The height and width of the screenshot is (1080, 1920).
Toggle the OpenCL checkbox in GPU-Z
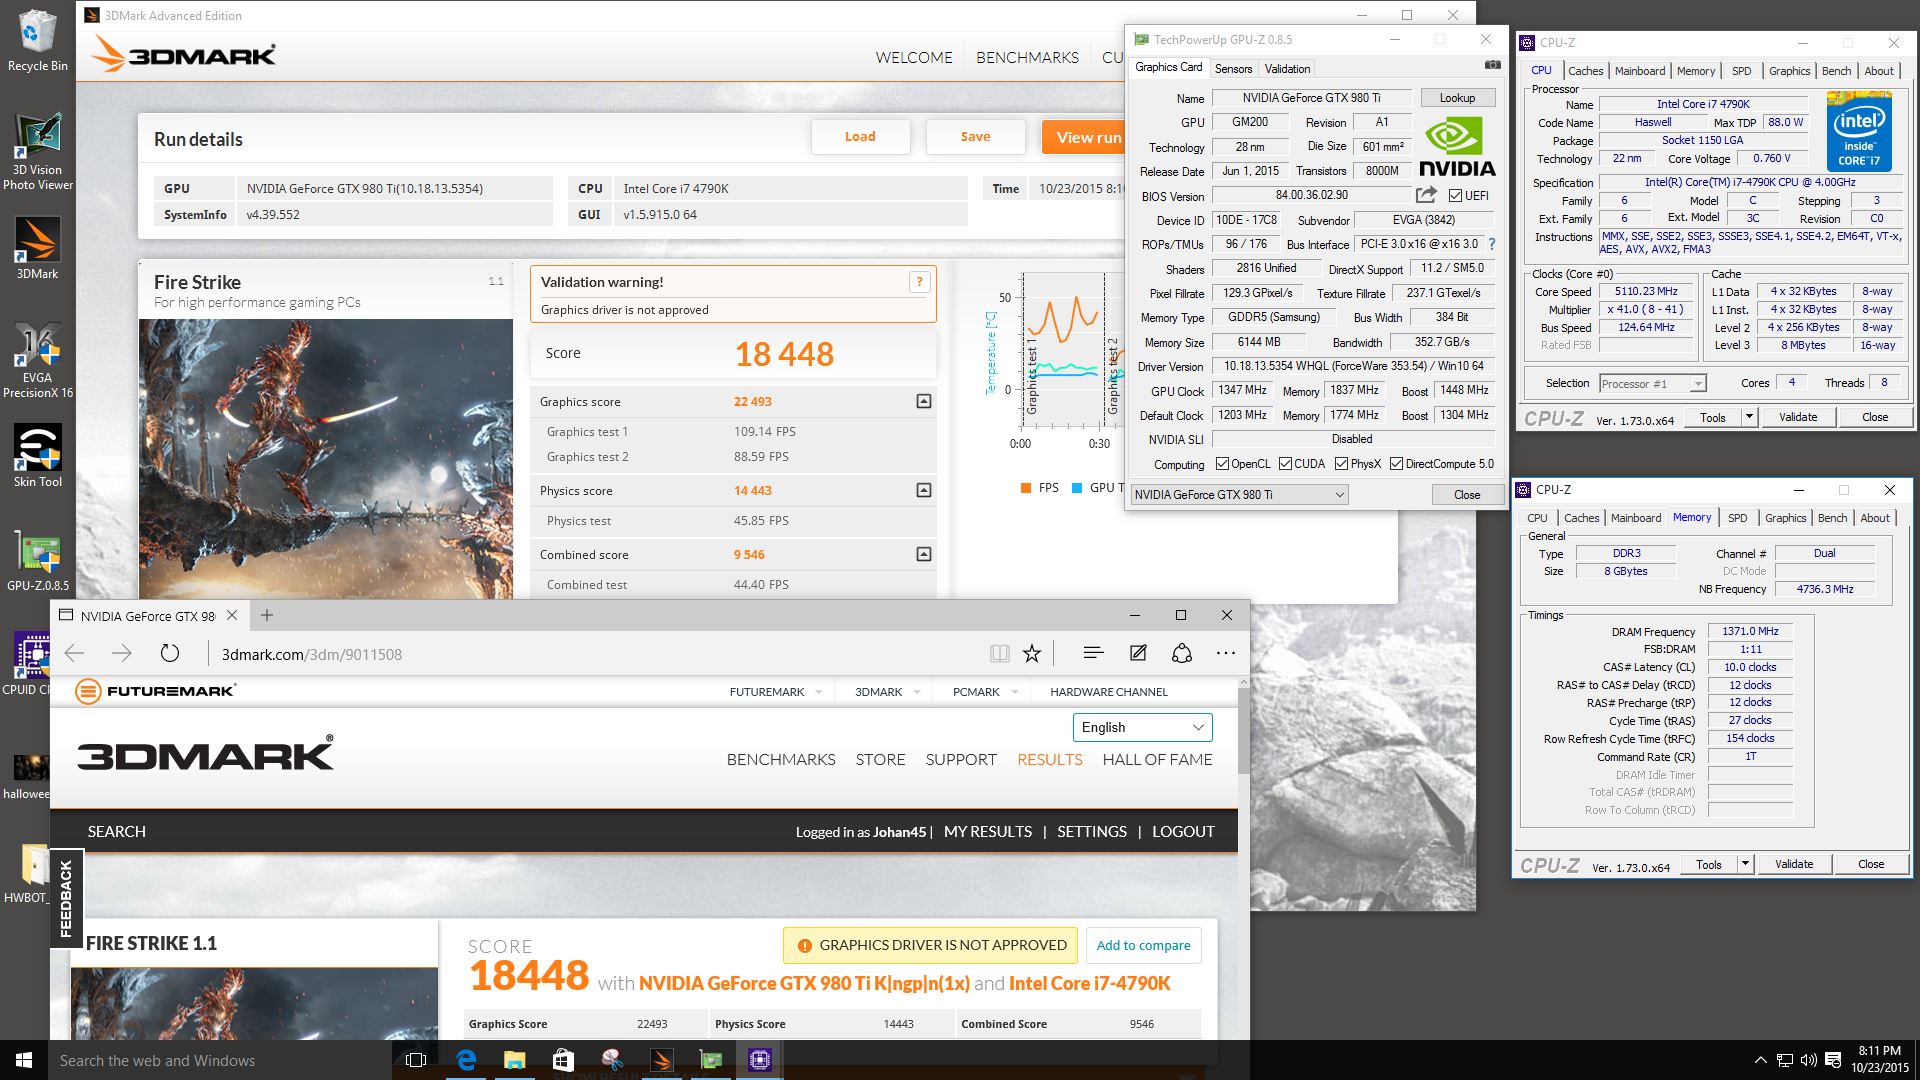pos(1222,464)
